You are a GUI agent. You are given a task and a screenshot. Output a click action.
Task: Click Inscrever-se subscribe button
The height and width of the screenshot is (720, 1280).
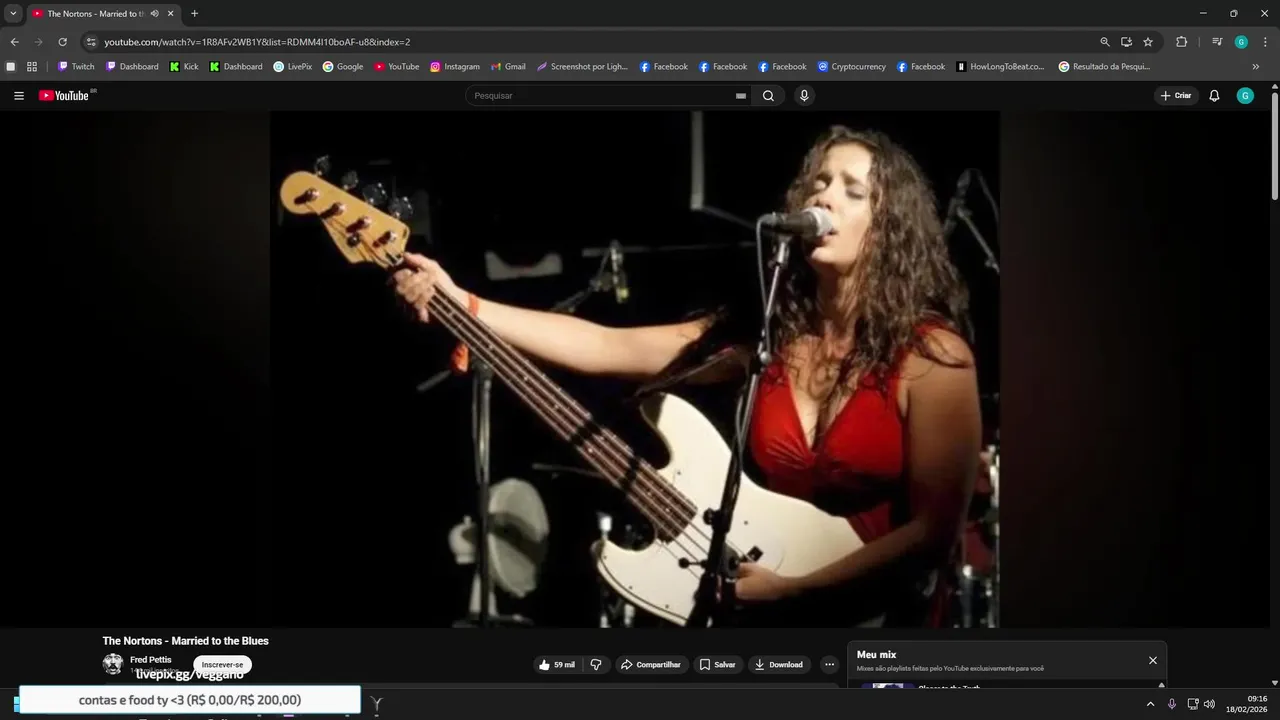click(222, 665)
